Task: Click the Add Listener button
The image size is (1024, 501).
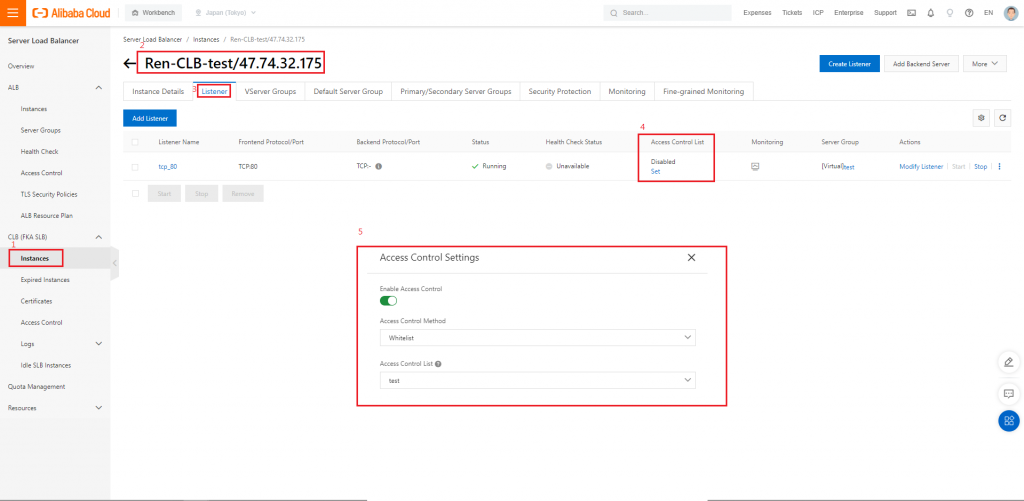Action: [150, 118]
